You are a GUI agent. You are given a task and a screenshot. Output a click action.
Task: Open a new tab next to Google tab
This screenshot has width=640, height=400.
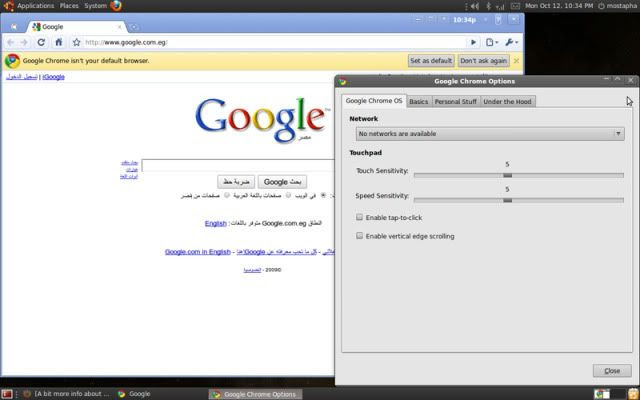coord(134,27)
